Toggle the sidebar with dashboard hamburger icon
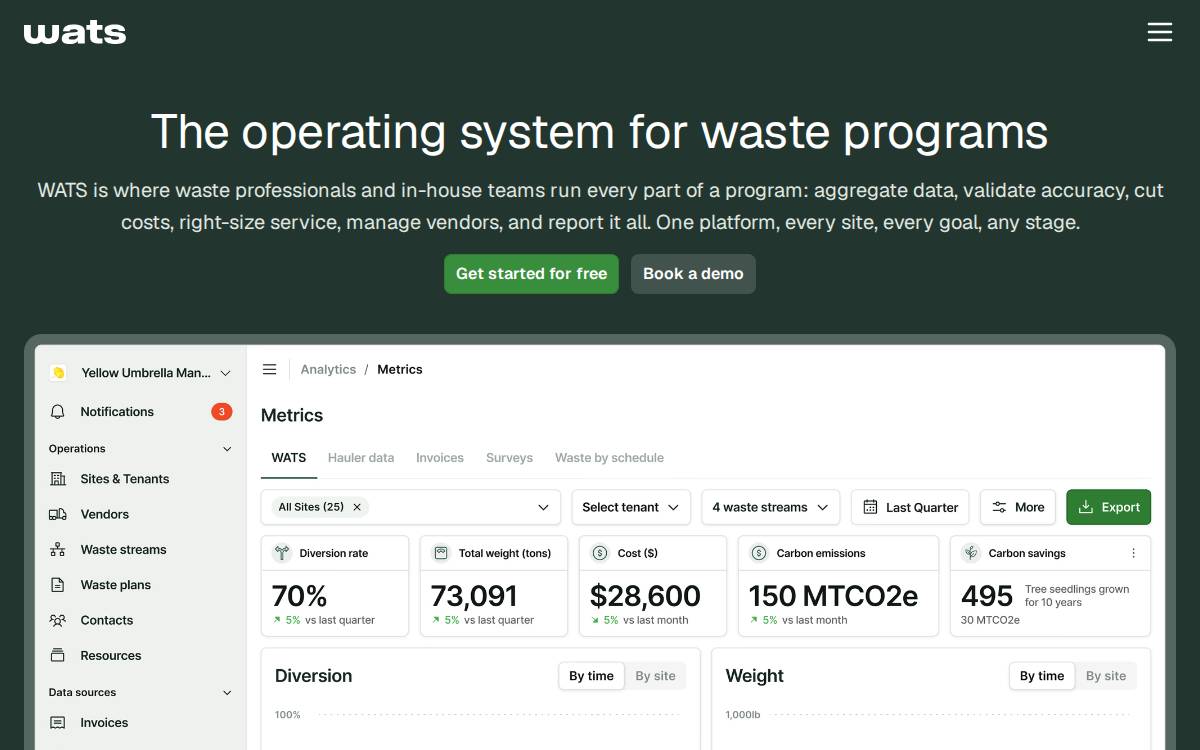Image resolution: width=1200 pixels, height=750 pixels. click(x=269, y=370)
